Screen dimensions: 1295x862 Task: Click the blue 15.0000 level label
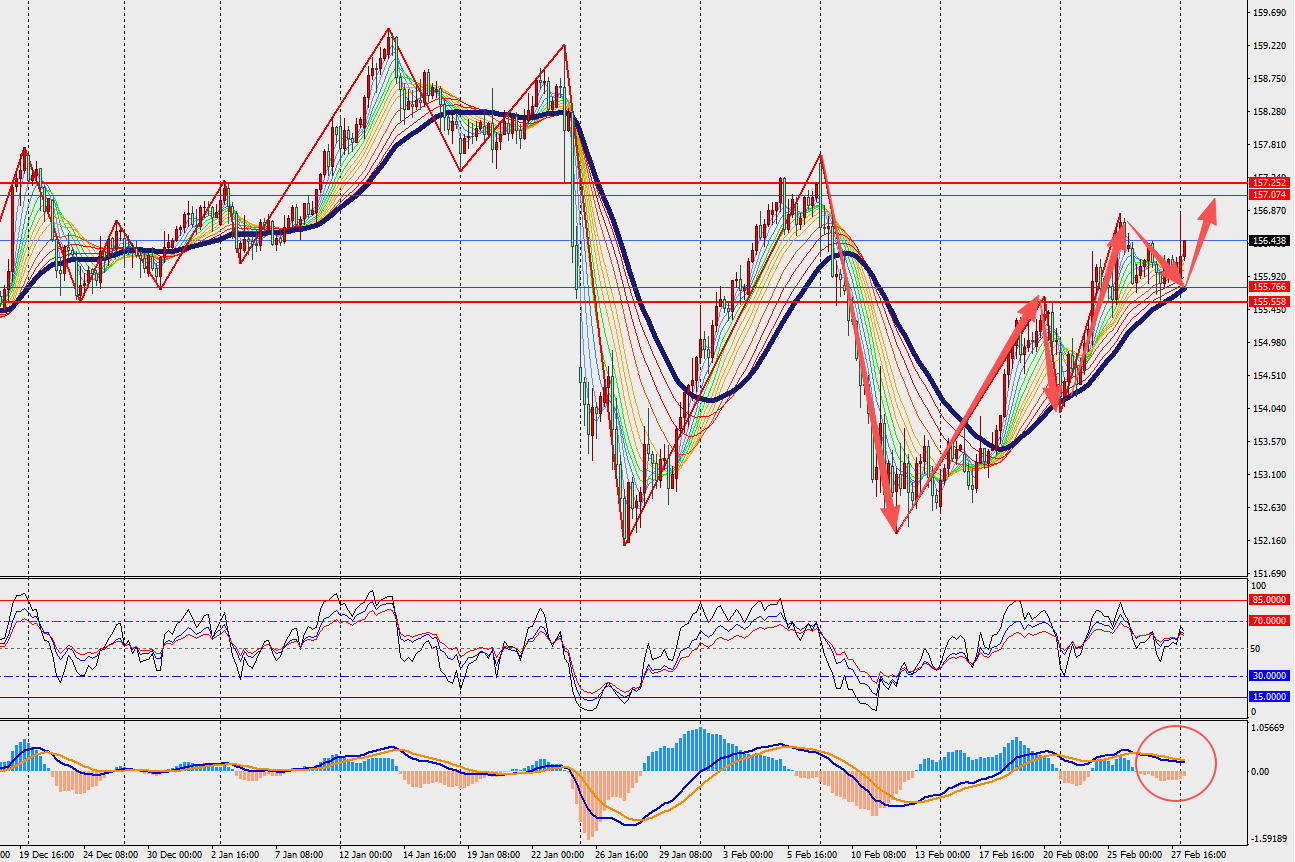click(1269, 697)
